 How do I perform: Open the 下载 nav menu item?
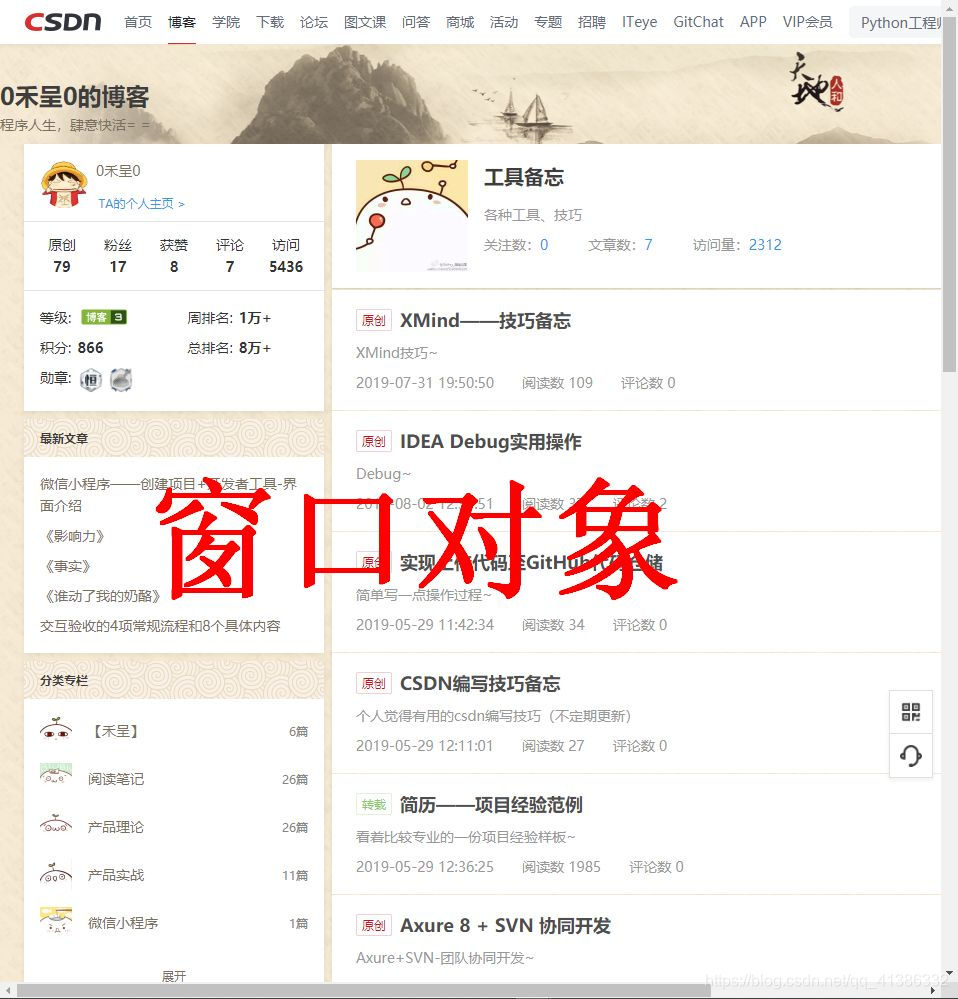click(270, 22)
